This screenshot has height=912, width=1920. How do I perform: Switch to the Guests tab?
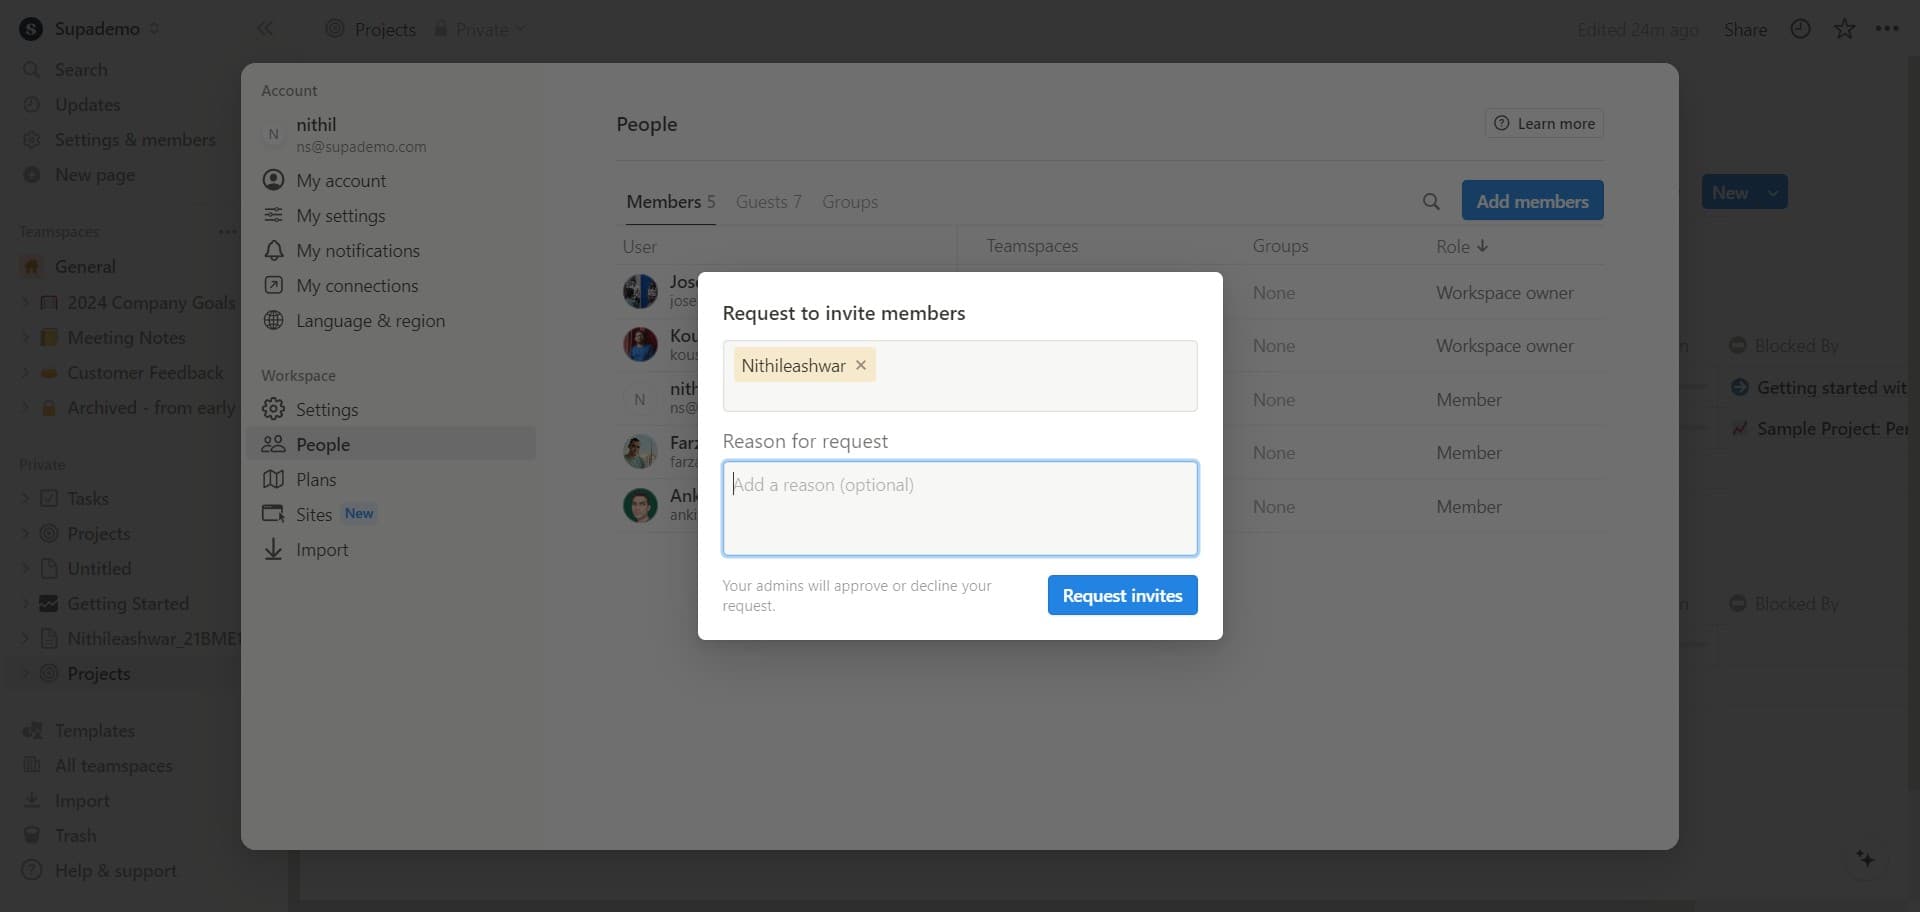[768, 202]
